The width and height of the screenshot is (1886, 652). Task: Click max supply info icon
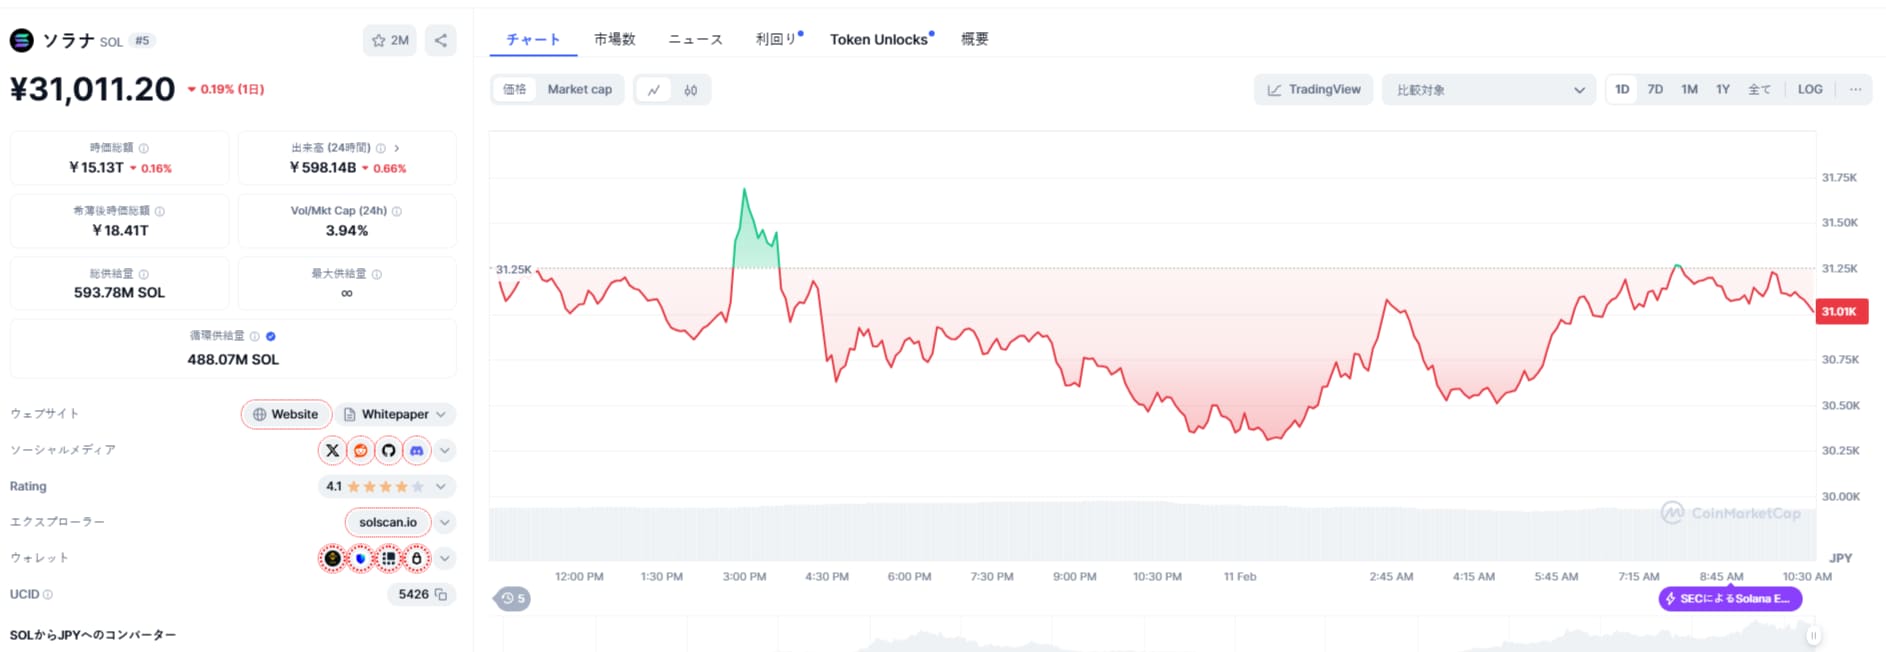click(x=377, y=274)
